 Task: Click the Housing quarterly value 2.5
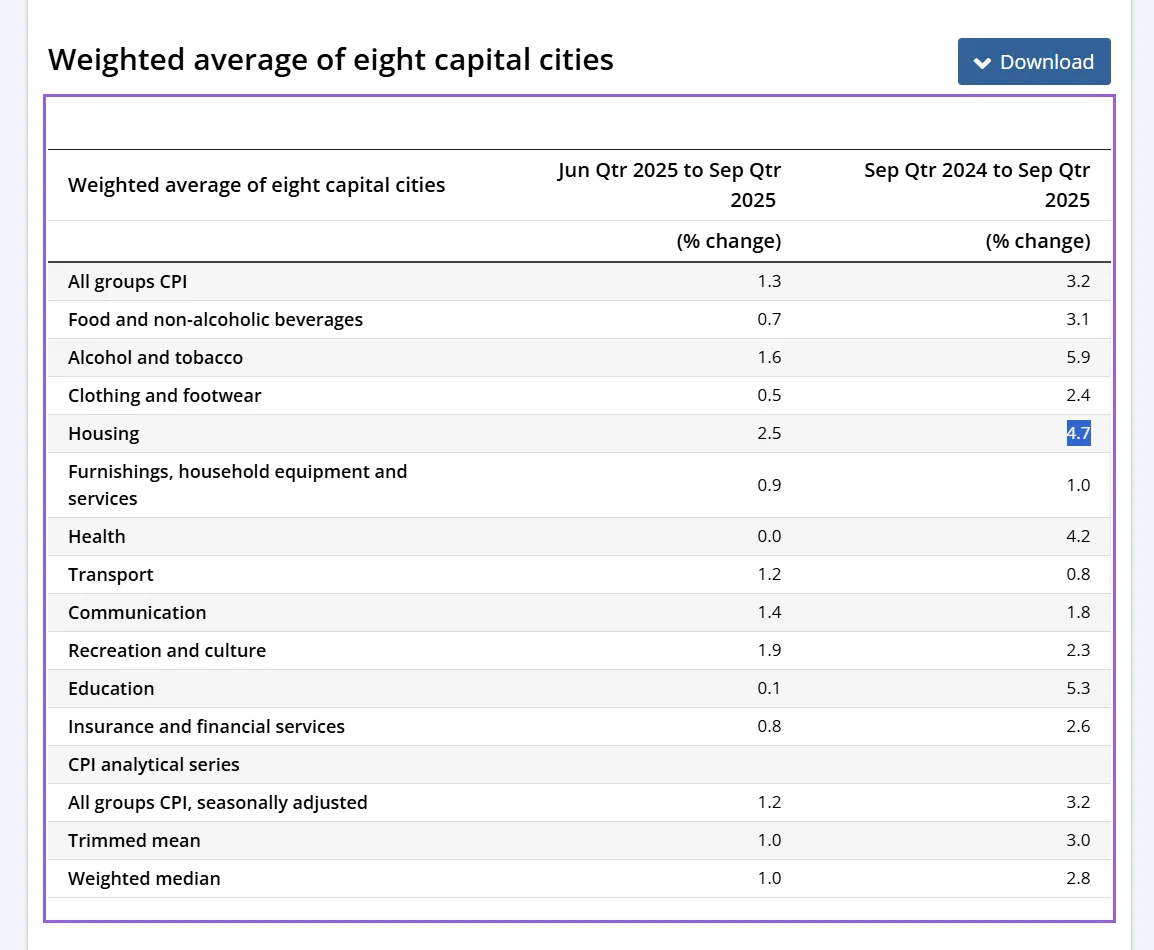[769, 434]
